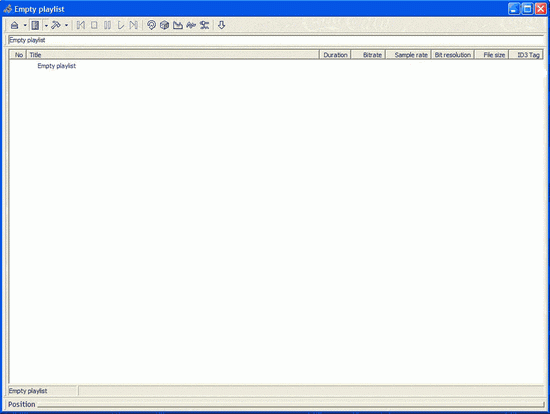Click the eject/open file icon

pos(14,25)
